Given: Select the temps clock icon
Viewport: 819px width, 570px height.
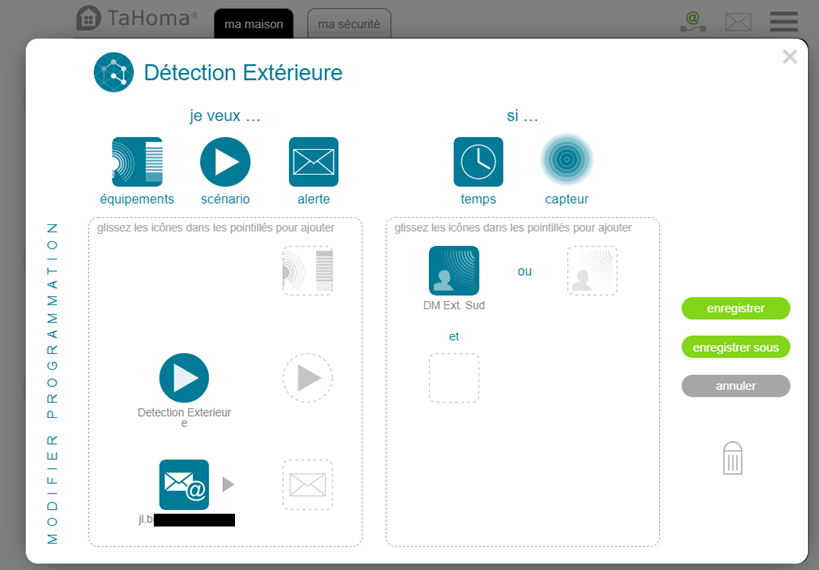Looking at the screenshot, I should point(478,162).
